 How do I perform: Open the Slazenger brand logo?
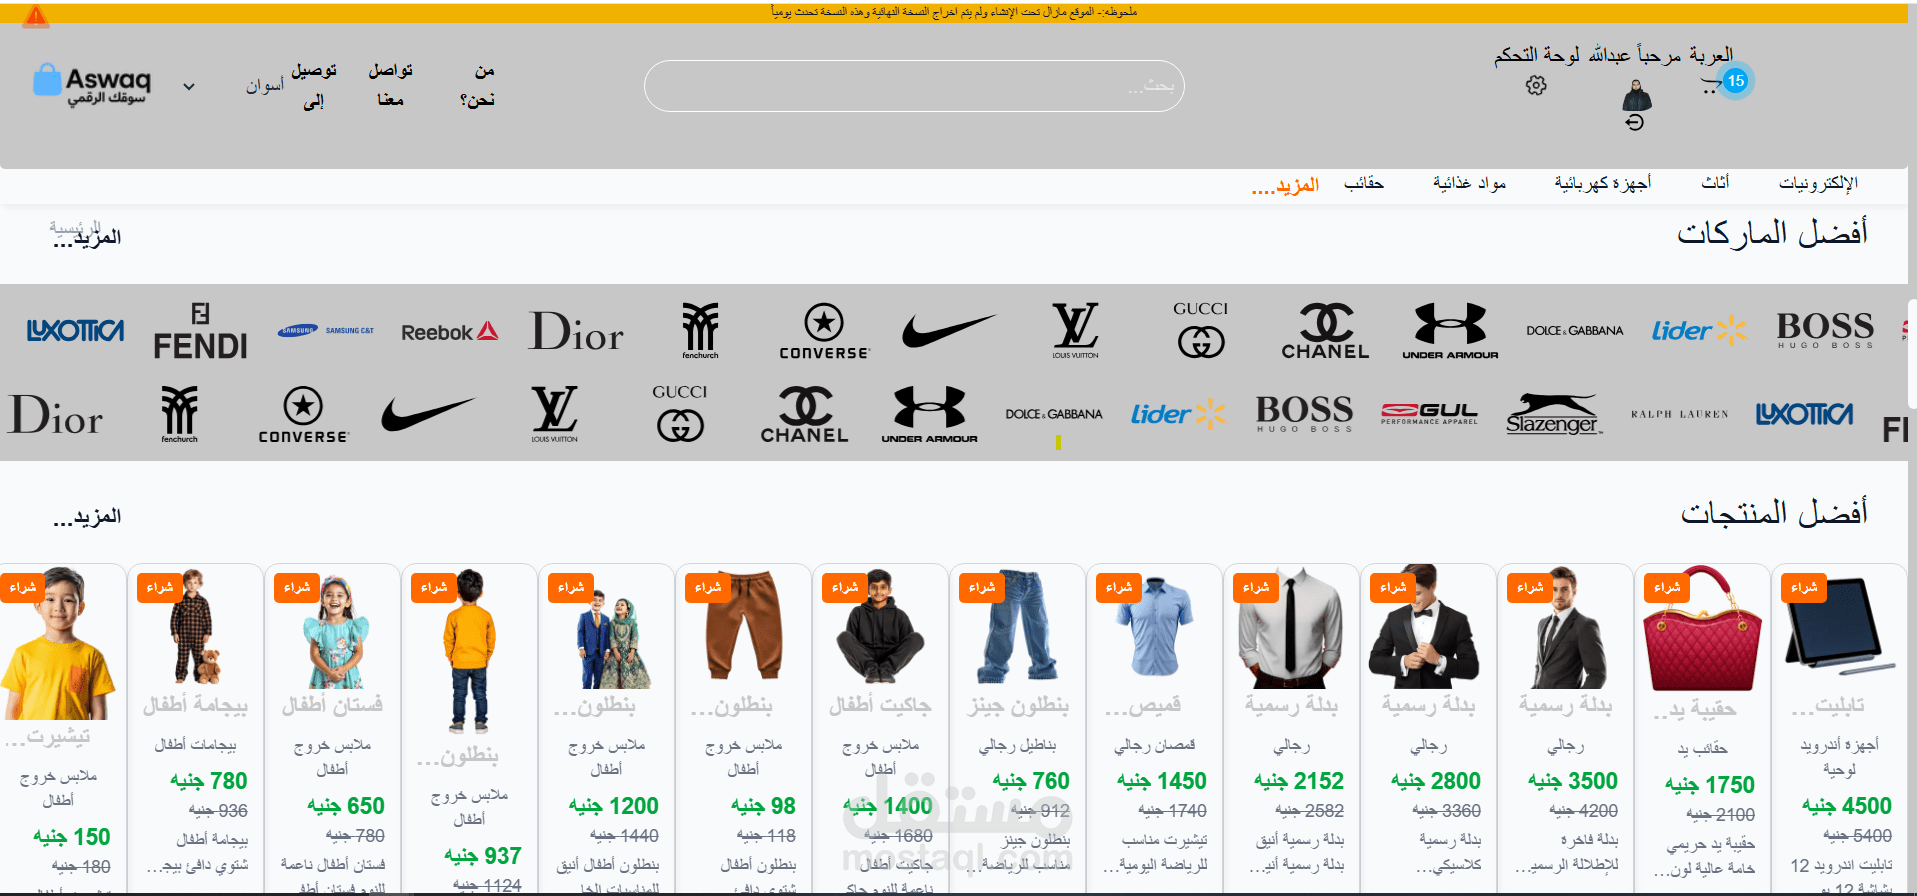point(1554,414)
